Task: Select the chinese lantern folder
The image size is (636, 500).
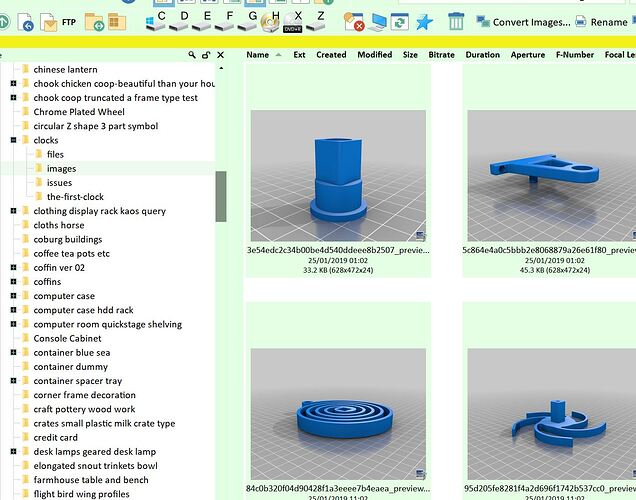Action: (65, 69)
